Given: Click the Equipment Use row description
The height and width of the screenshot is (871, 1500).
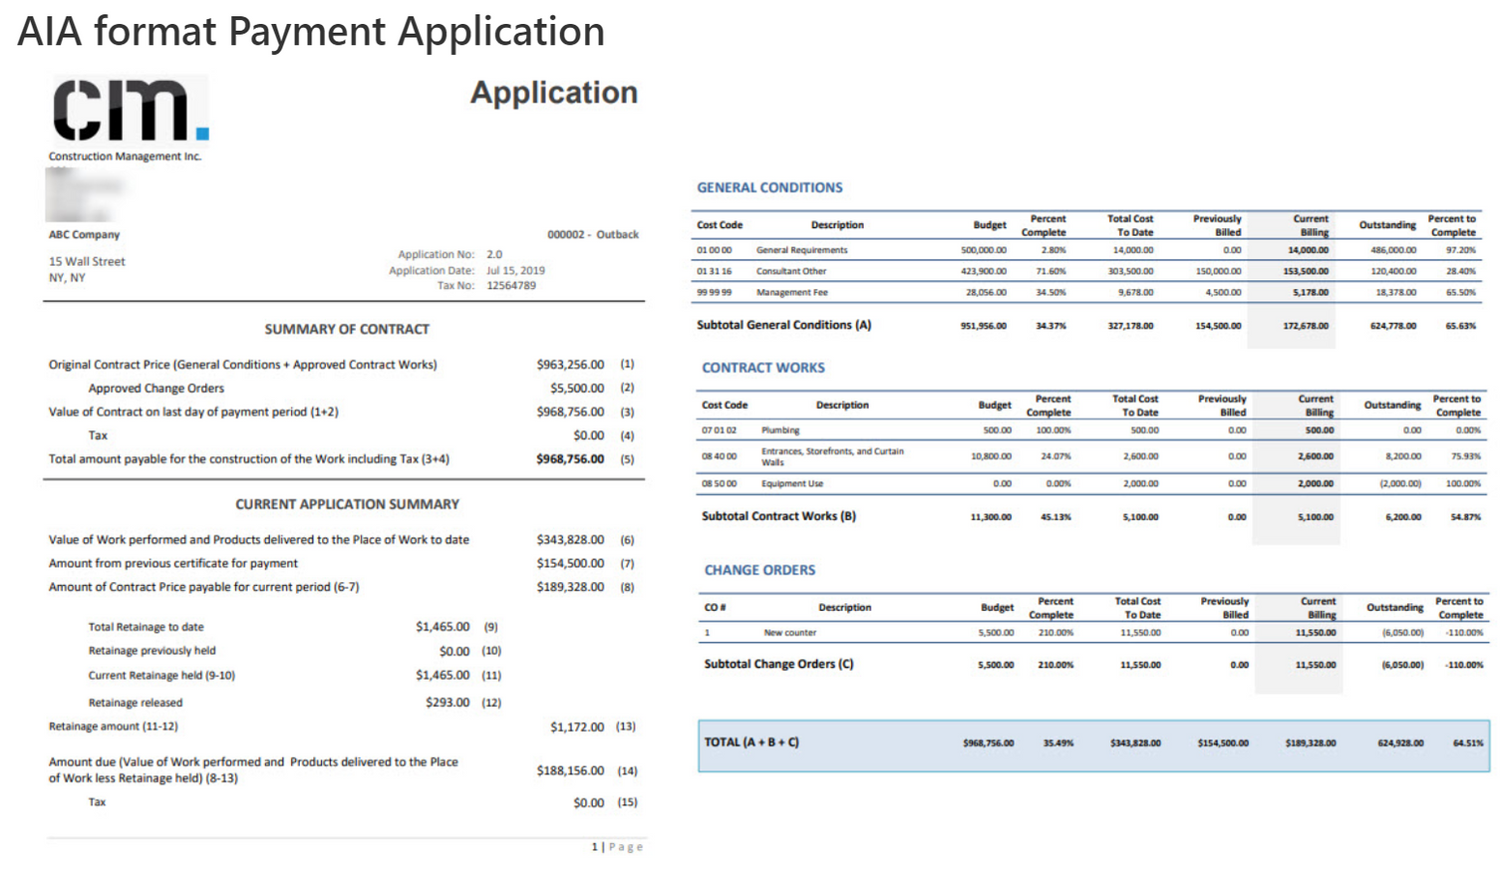Looking at the screenshot, I should (x=792, y=484).
